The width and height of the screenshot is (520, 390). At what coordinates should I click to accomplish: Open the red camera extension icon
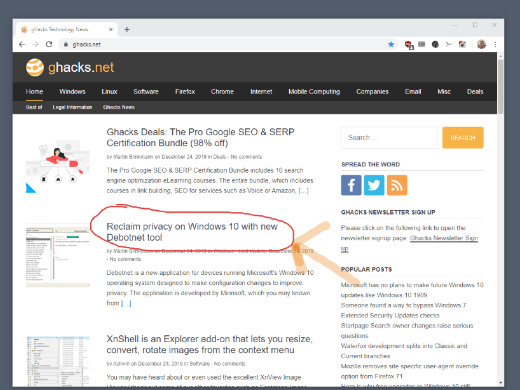coord(462,44)
